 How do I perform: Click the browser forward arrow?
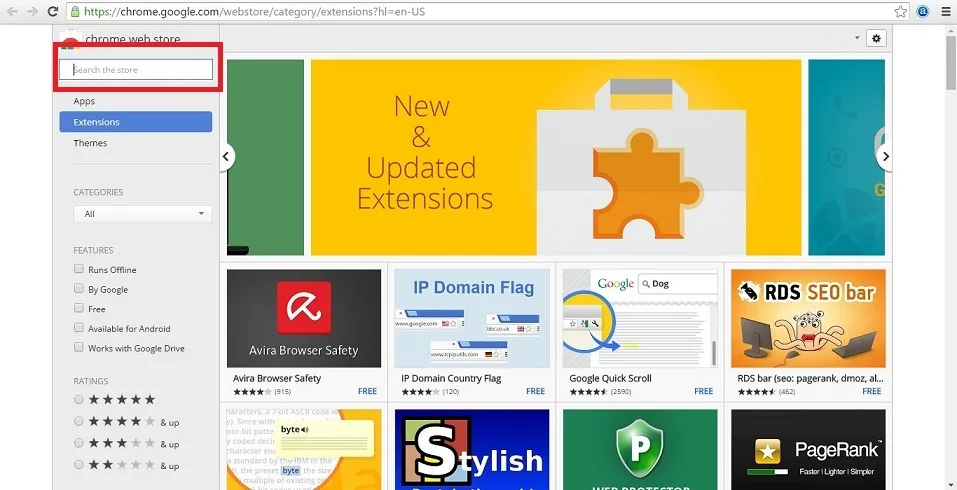(32, 12)
